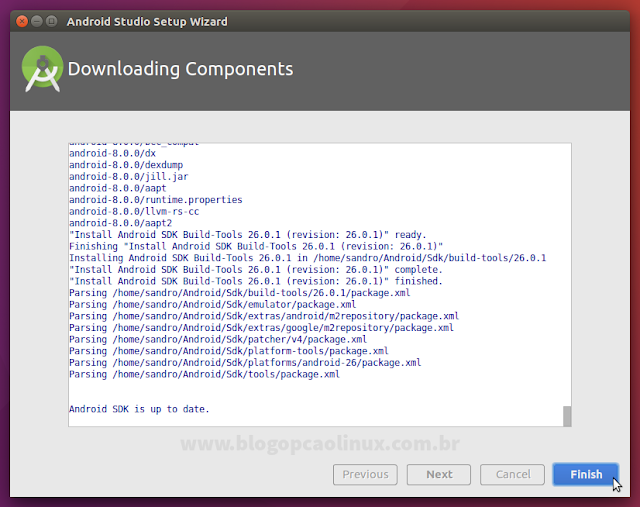Image resolution: width=640 pixels, height=507 pixels.
Task: Select the 'android-8.0.0/runtime.properties' line
Action: [x=156, y=200]
